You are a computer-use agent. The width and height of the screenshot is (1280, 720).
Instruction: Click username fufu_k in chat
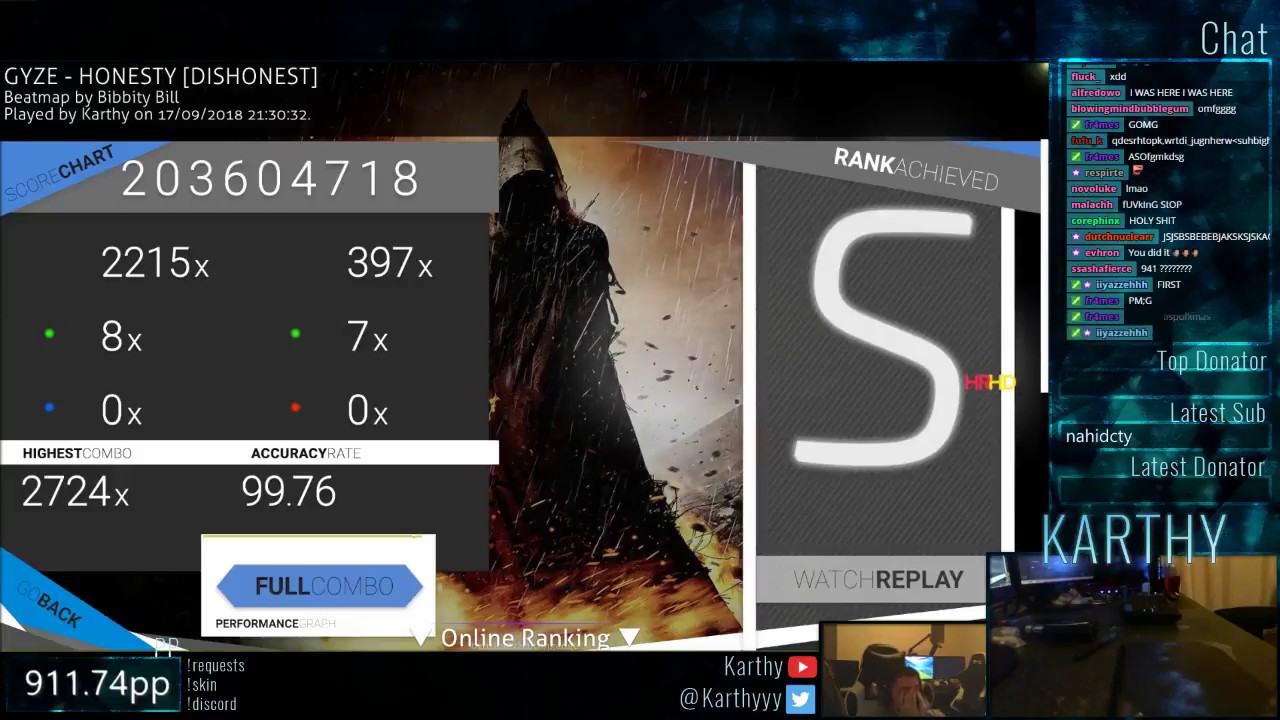click(x=1087, y=141)
